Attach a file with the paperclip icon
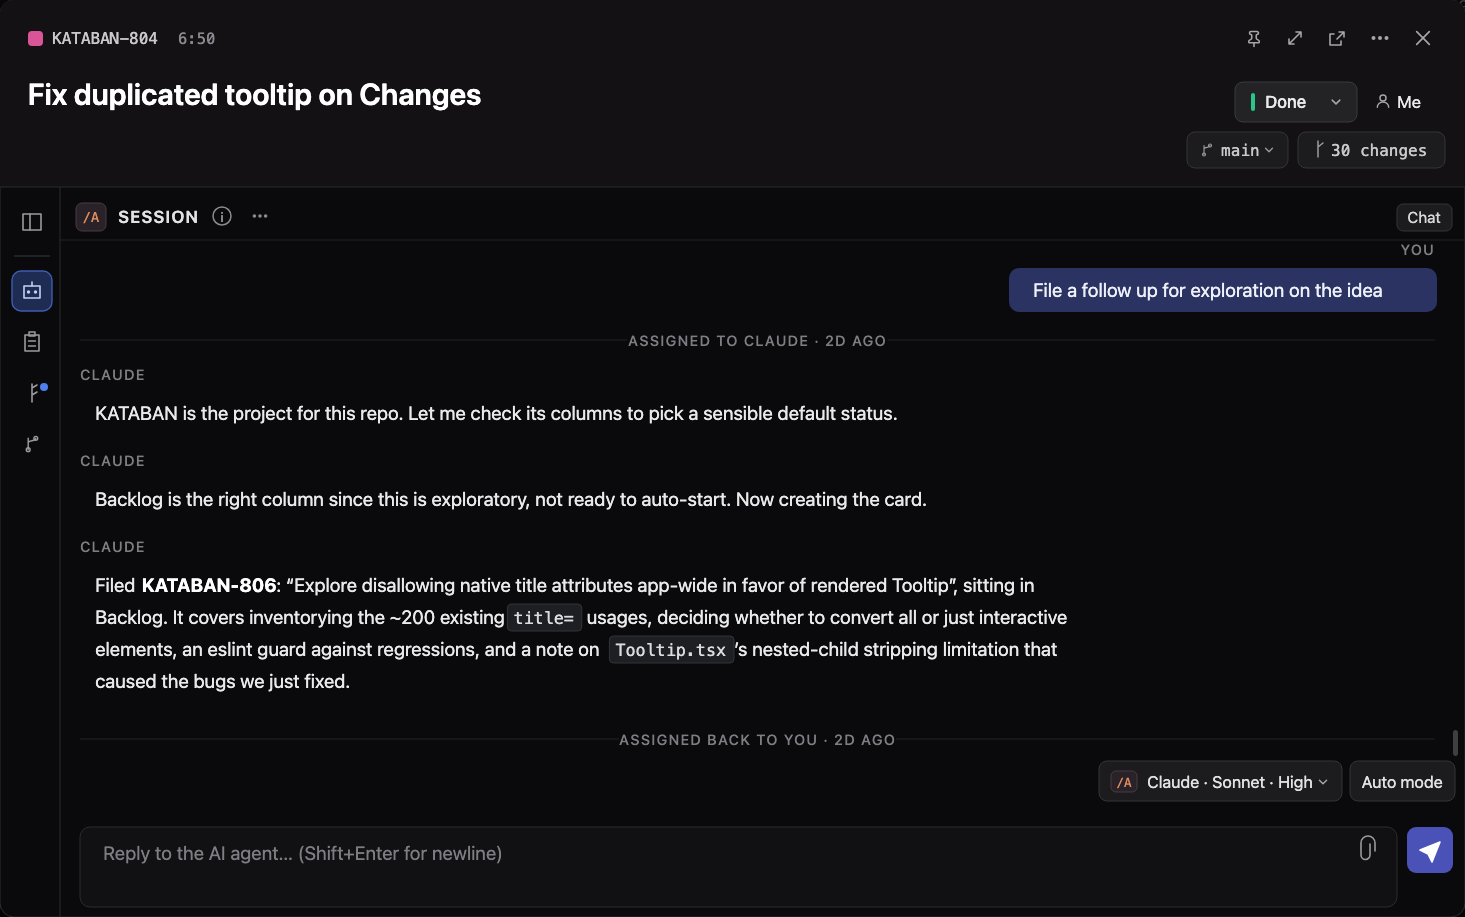The image size is (1465, 917). coord(1367,848)
